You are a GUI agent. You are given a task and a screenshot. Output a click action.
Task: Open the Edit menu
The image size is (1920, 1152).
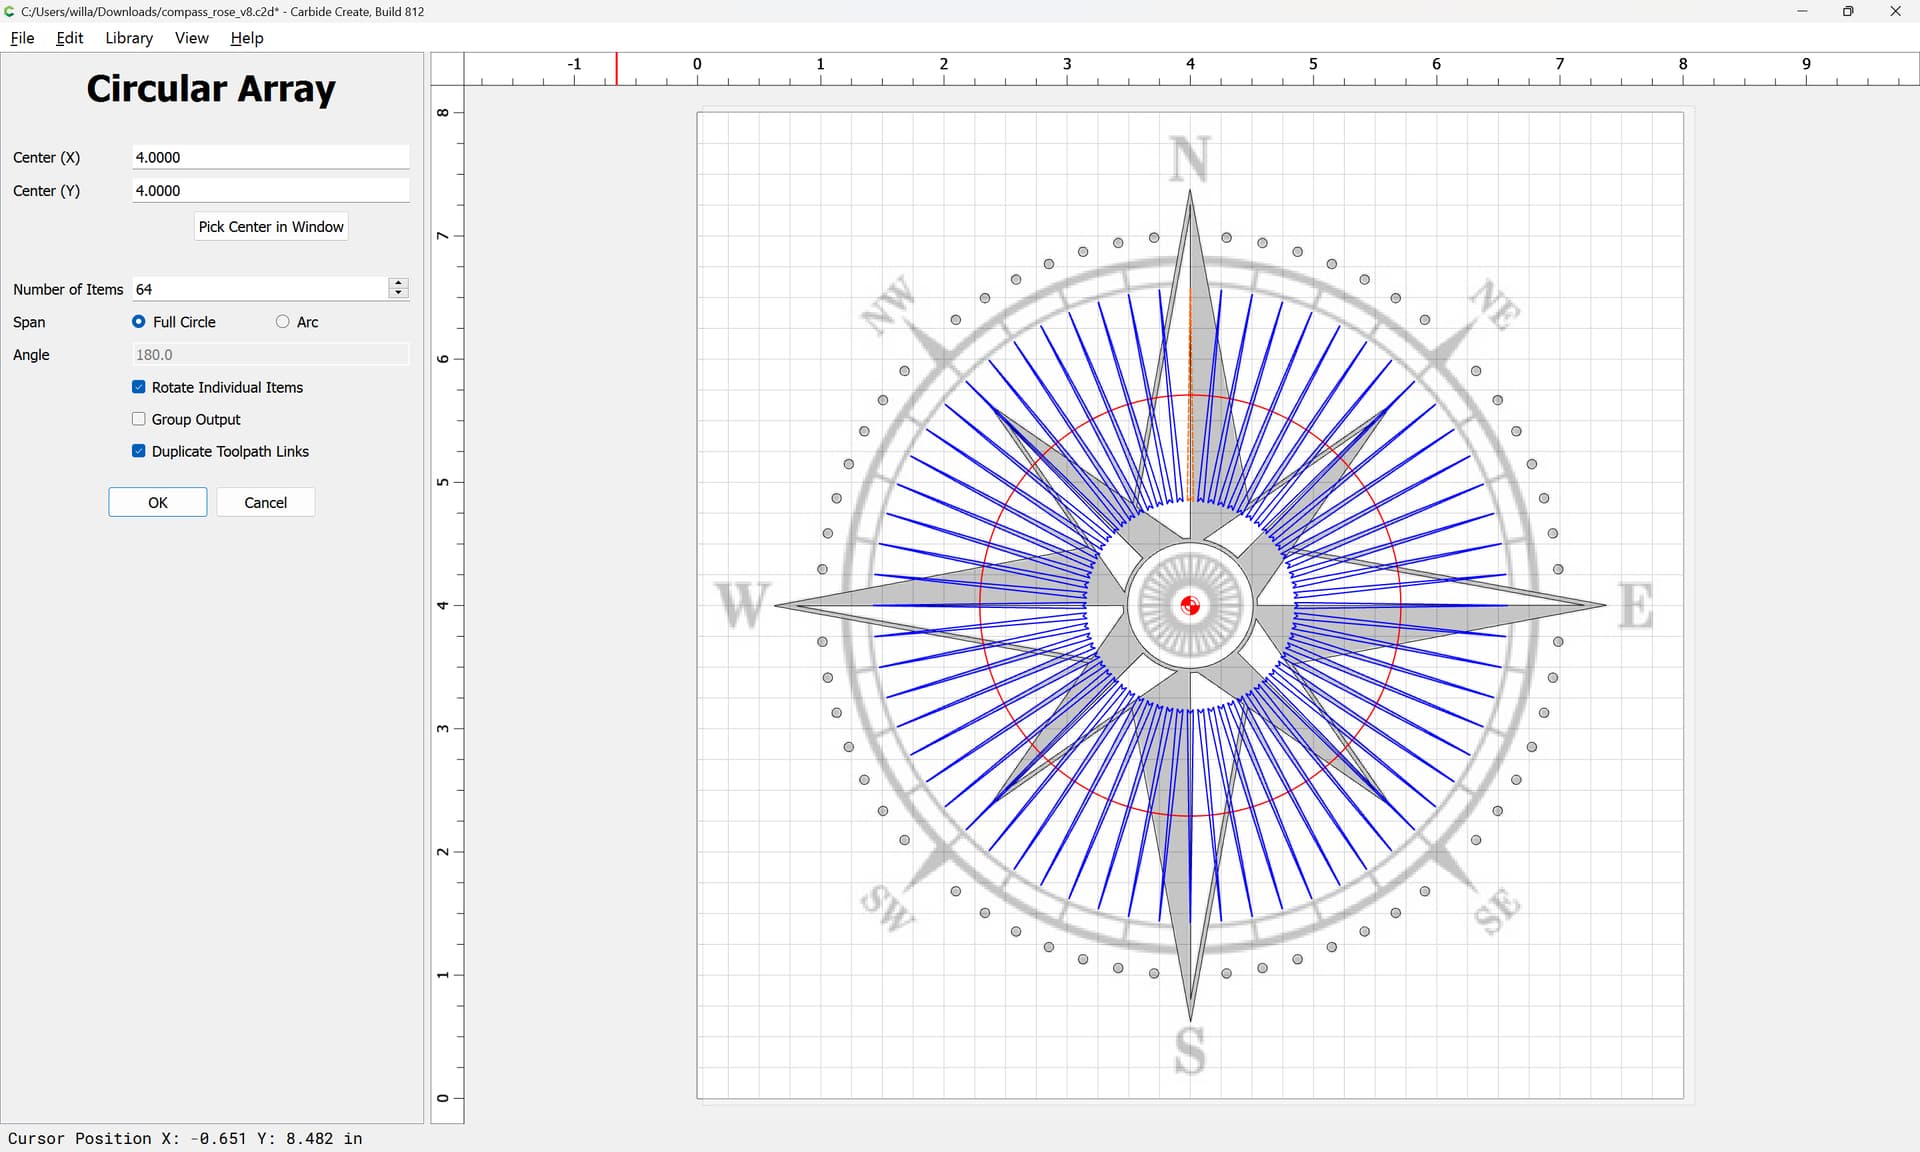coord(69,38)
